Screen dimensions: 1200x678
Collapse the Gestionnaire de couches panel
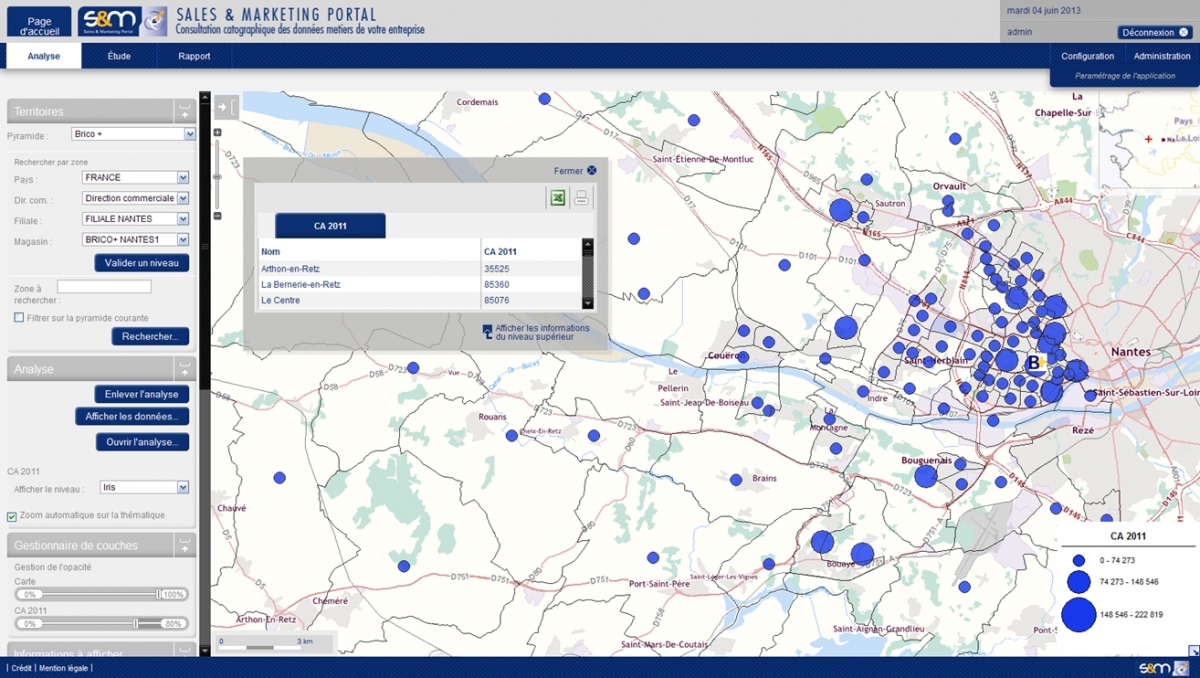pos(183,545)
